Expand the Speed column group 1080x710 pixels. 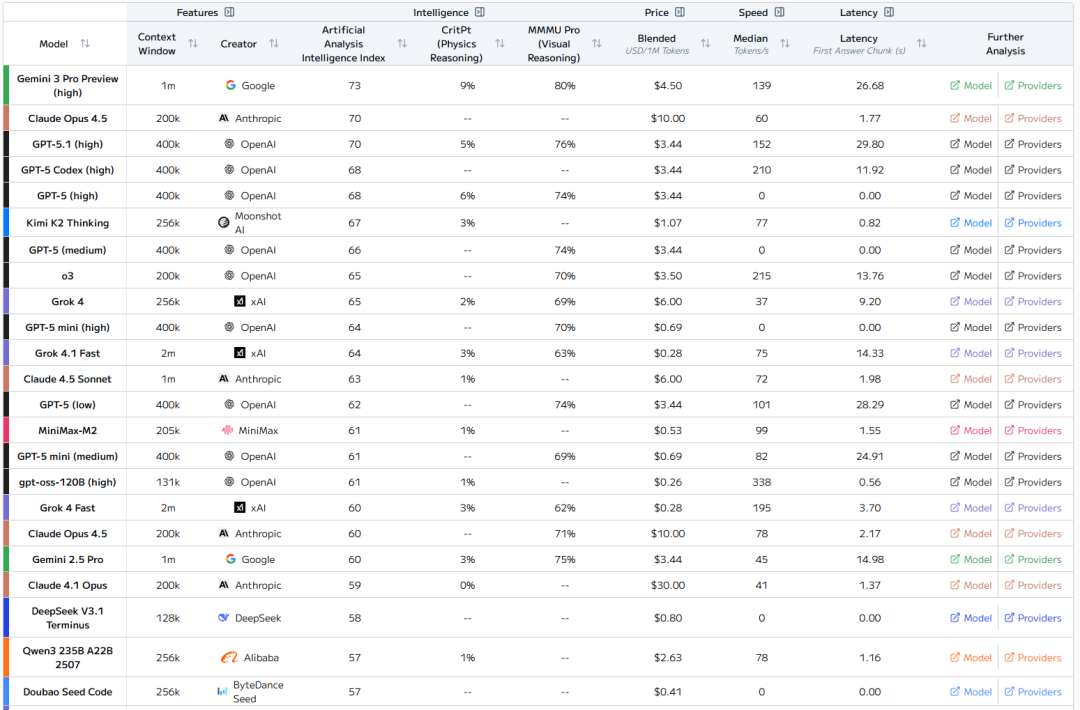(780, 13)
